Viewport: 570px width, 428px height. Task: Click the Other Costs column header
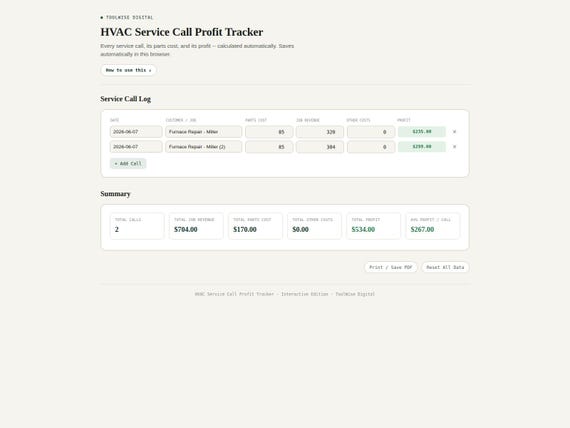coord(358,120)
